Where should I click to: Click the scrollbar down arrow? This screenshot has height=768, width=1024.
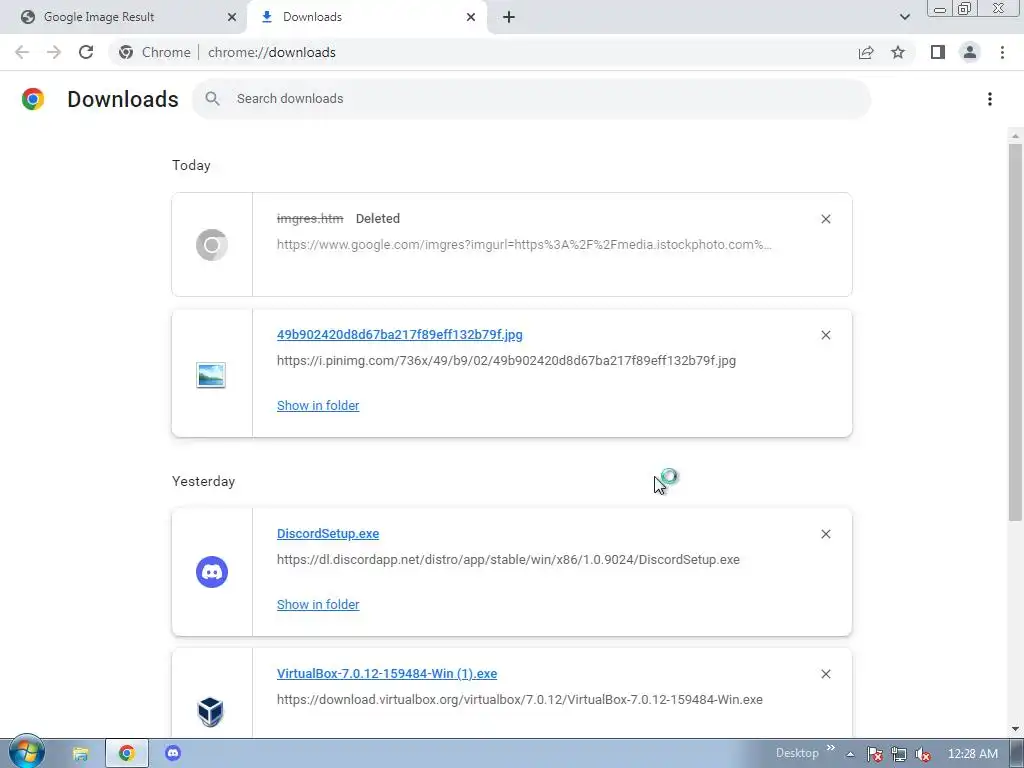[x=1015, y=729]
